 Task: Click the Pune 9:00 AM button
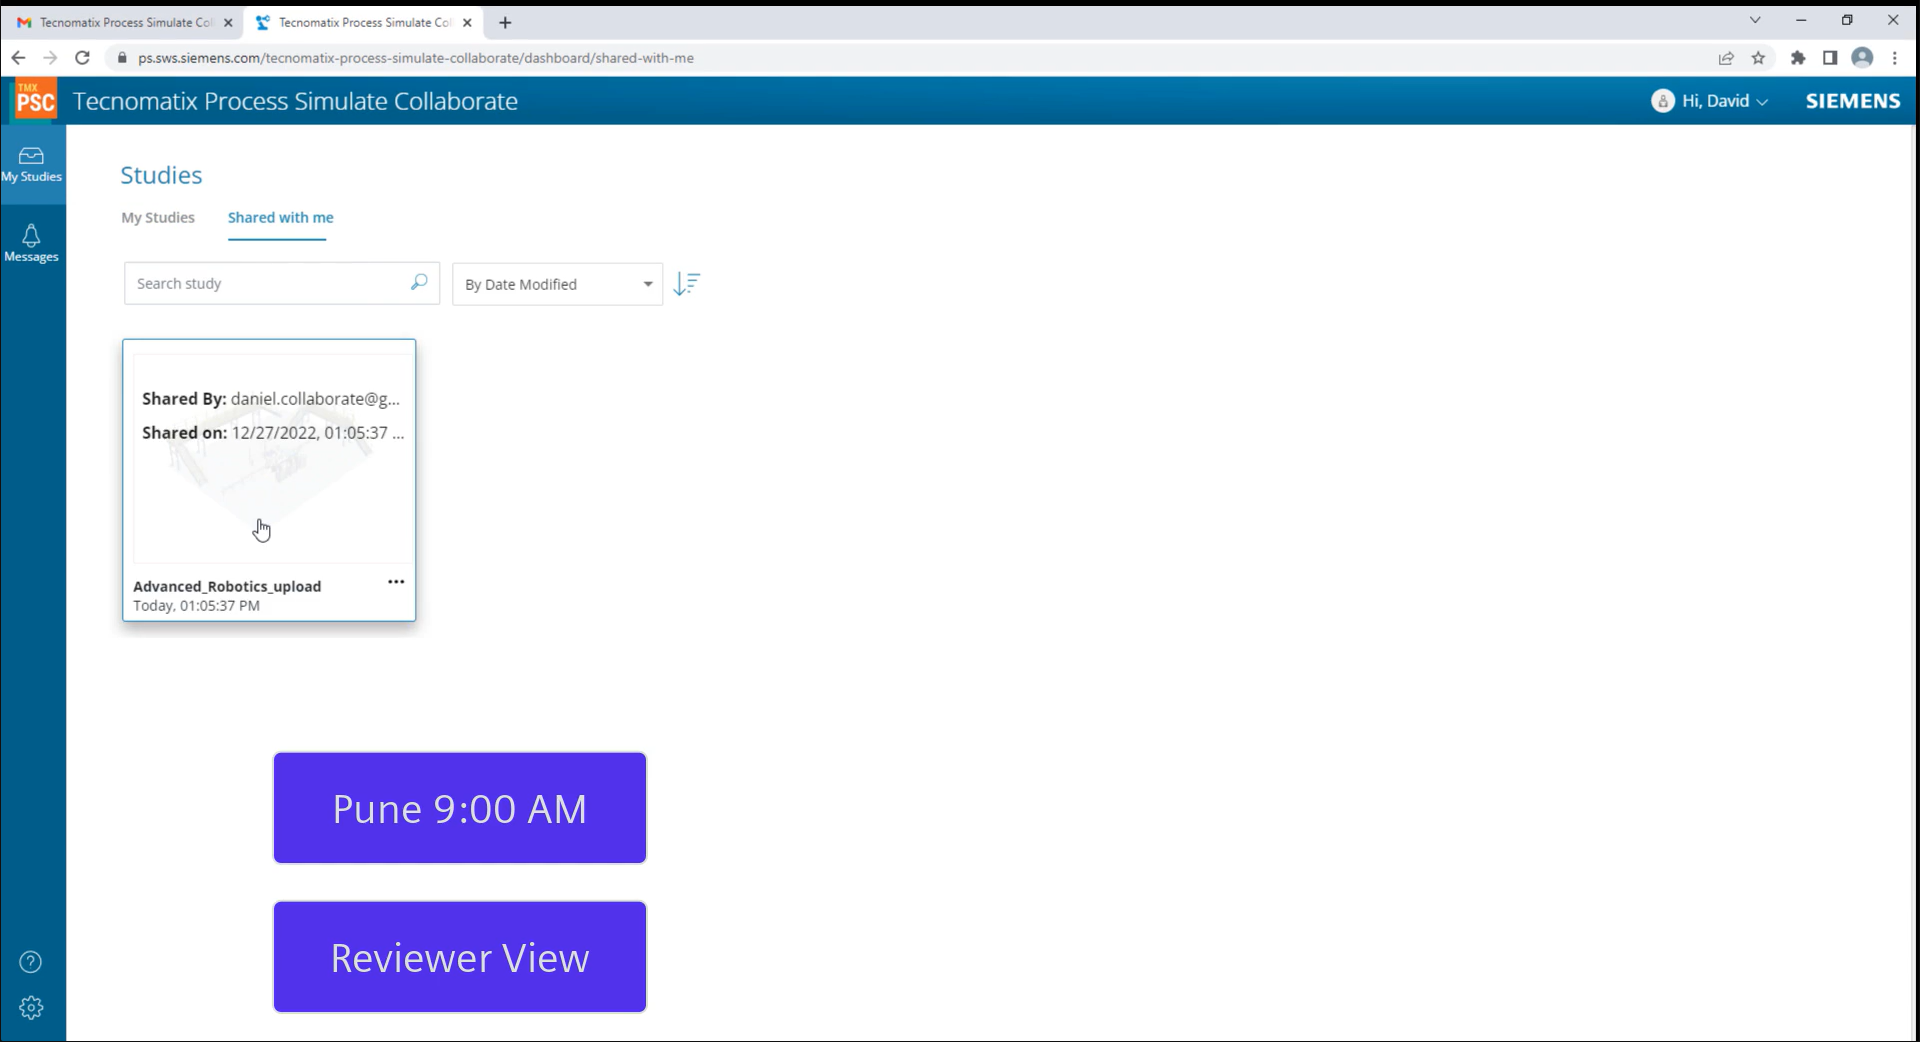coord(459,808)
